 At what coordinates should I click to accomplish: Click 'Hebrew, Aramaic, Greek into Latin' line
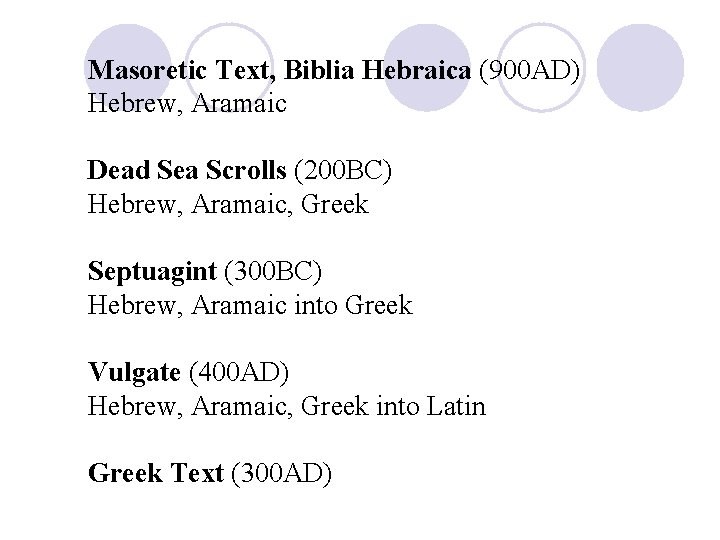[287, 406]
